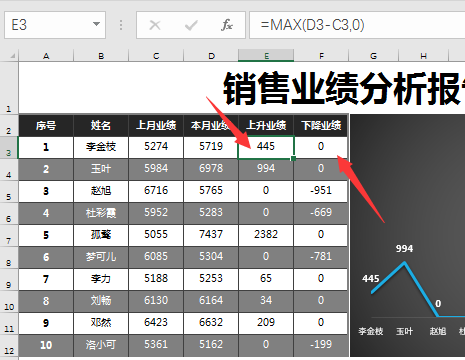Select the cell containing 李金枝 in the name column
The image size is (465, 360).
click(101, 147)
